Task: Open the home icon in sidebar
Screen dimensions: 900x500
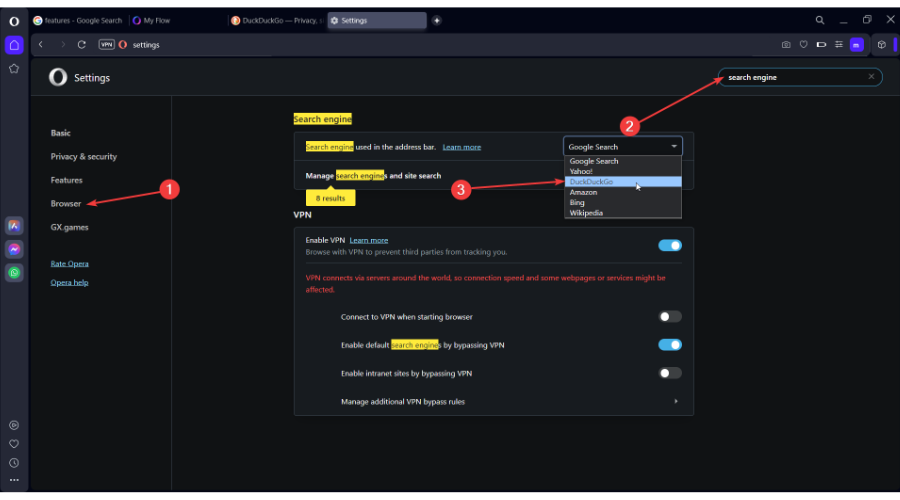Action: click(x=14, y=45)
